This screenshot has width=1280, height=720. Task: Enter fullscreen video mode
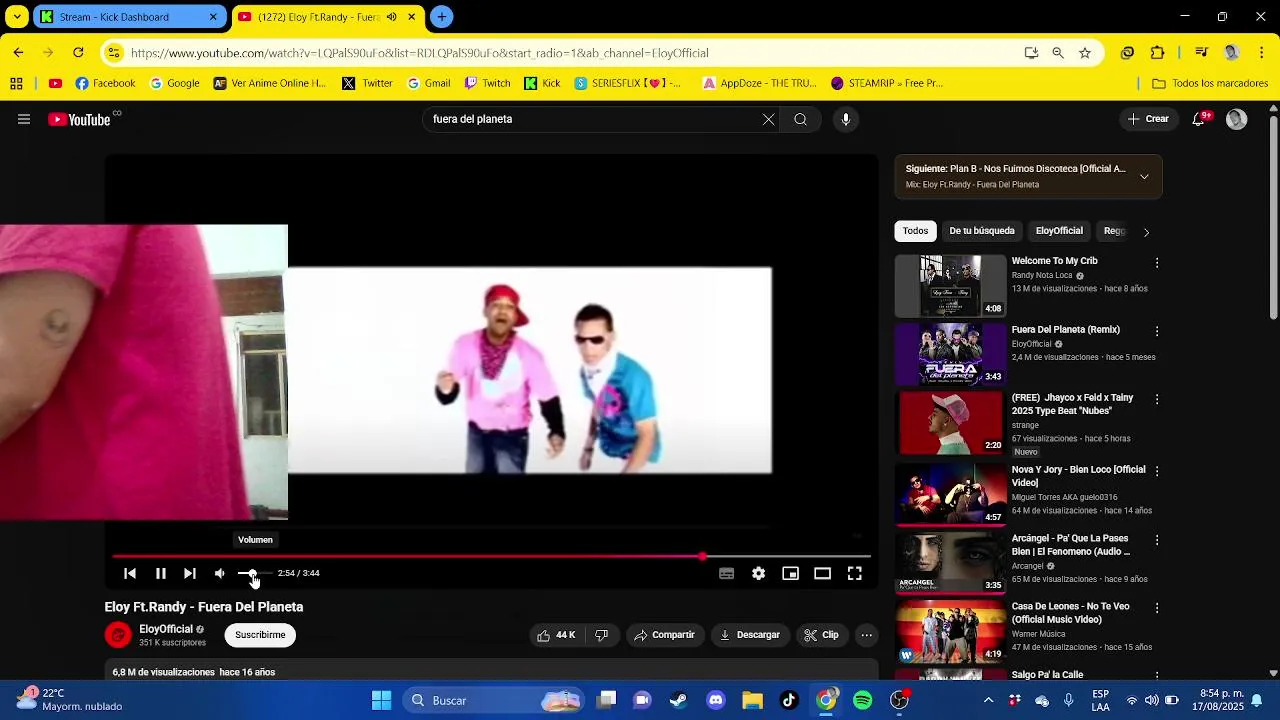(855, 573)
